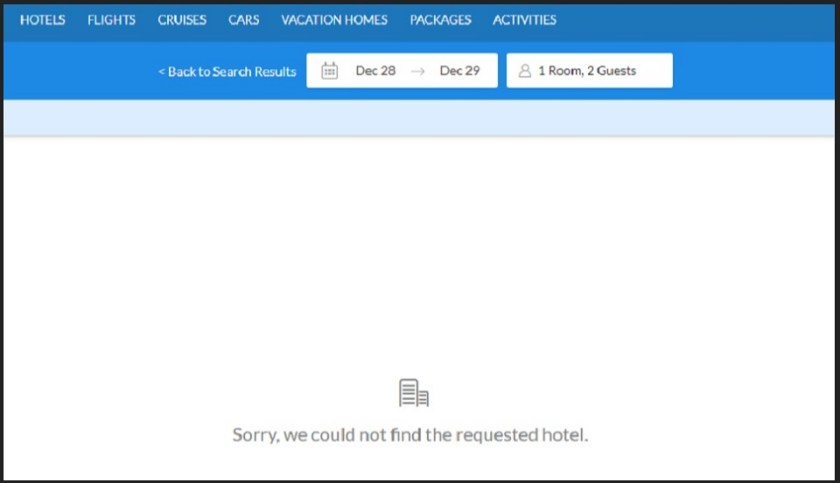Screen dimensions: 840x483
Task: Change the Dec 28 check-in date
Action: [x=376, y=71]
